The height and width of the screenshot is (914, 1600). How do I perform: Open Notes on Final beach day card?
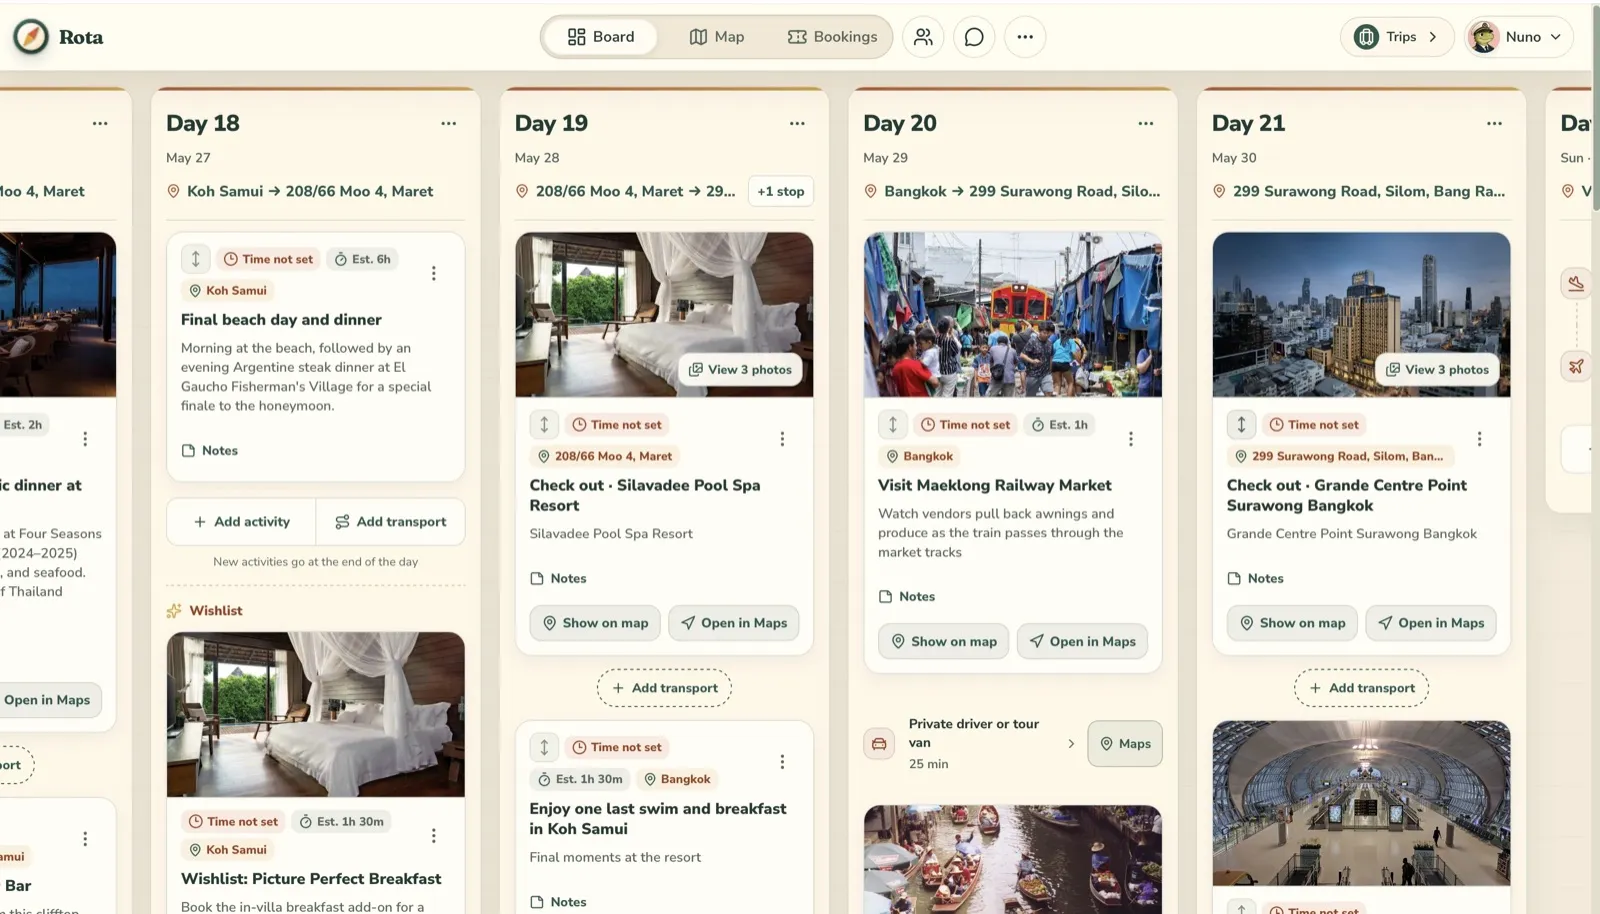pos(210,451)
